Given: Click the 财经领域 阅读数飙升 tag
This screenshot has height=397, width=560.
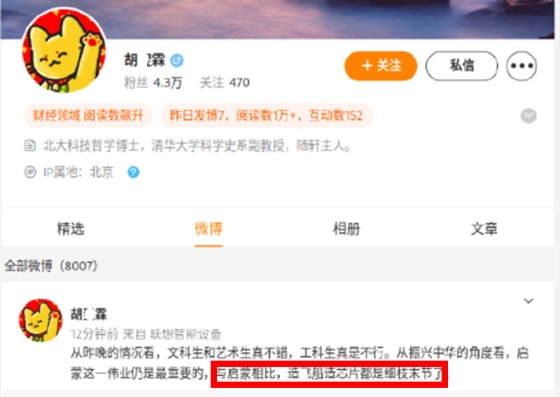Looking at the screenshot, I should coord(88,116).
